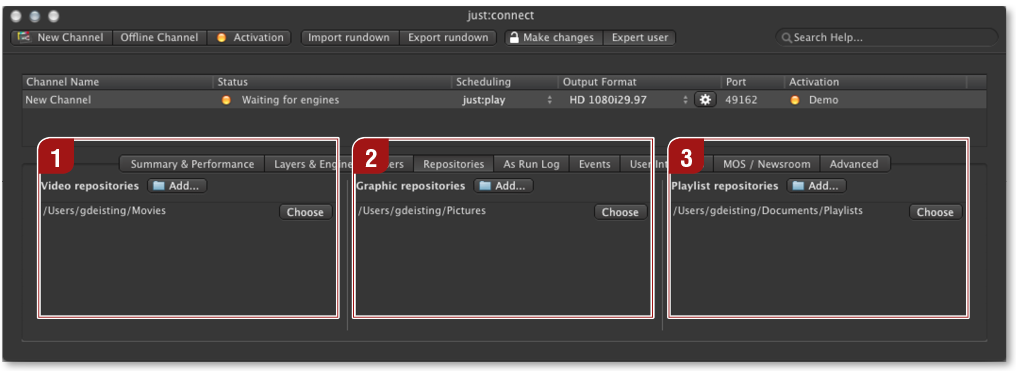Switch to the As Run Log tab
Image resolution: width=1016 pixels, height=371 pixels.
click(531, 164)
